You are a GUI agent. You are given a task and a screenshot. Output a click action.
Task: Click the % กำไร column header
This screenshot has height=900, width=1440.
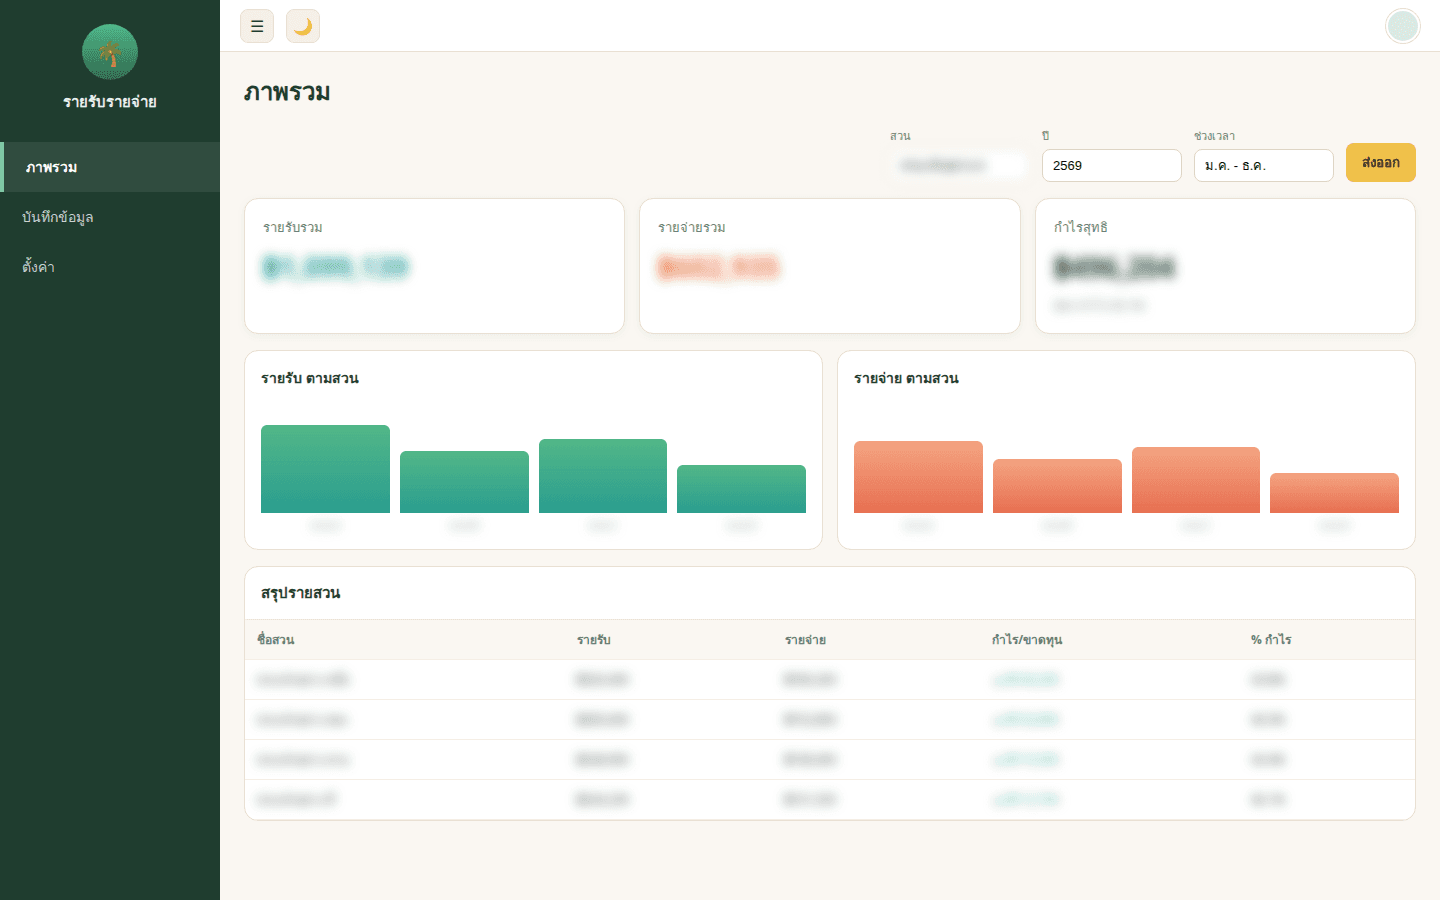click(x=1271, y=640)
